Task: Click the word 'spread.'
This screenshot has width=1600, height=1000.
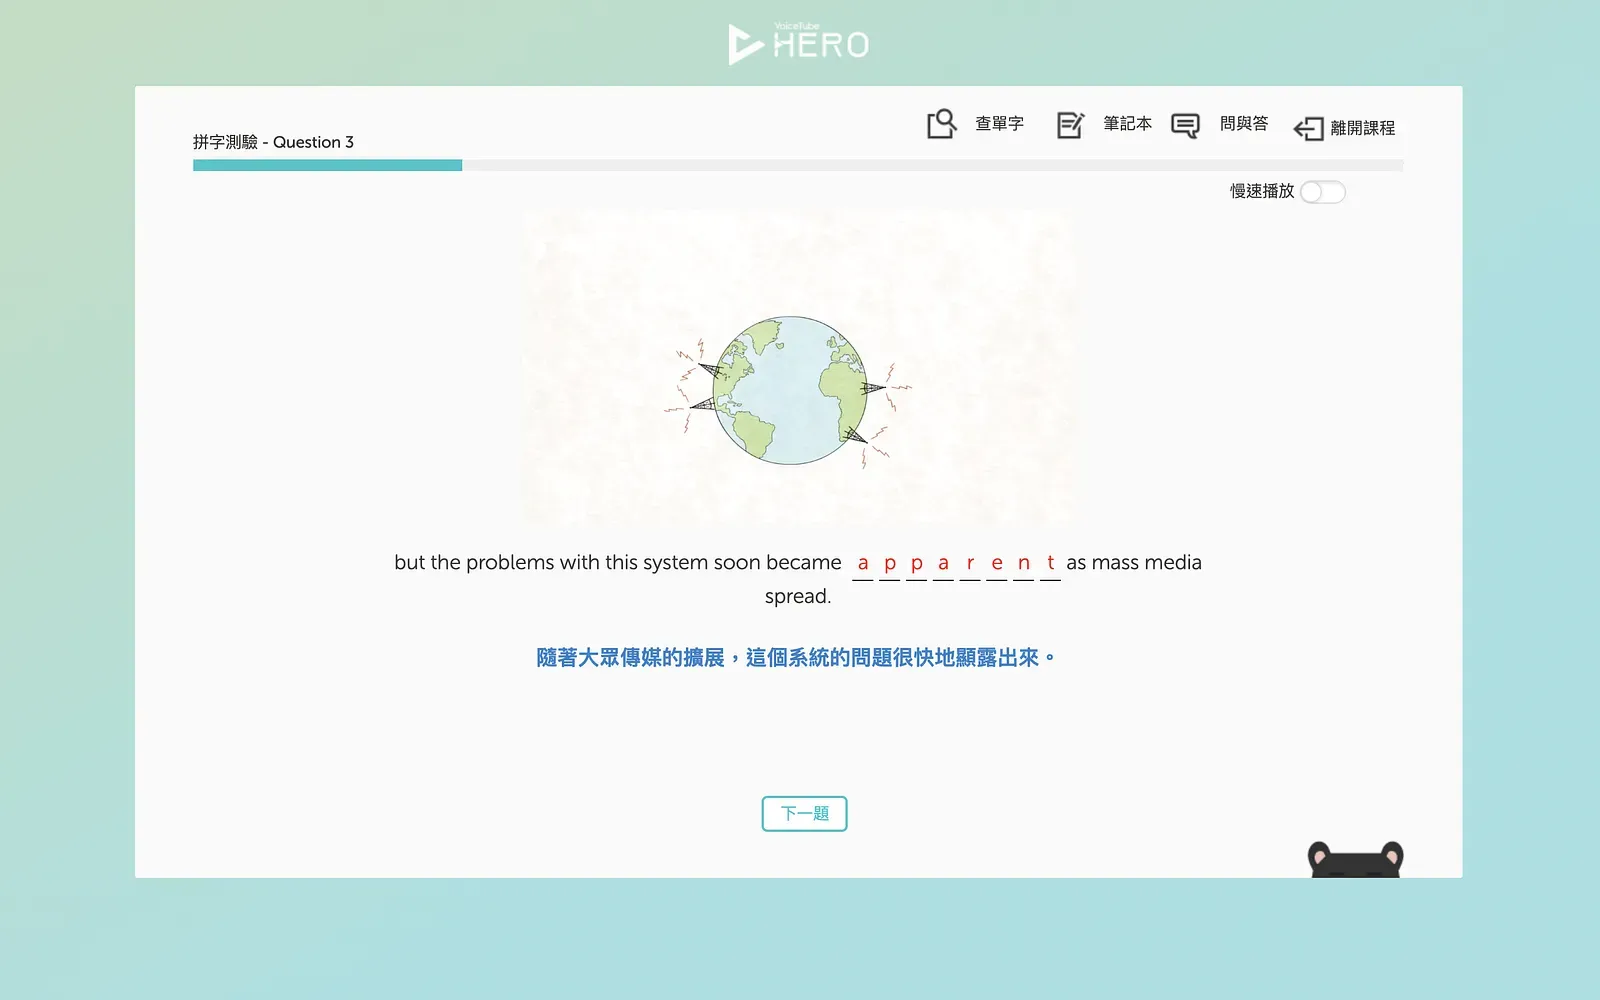Action: tap(798, 597)
